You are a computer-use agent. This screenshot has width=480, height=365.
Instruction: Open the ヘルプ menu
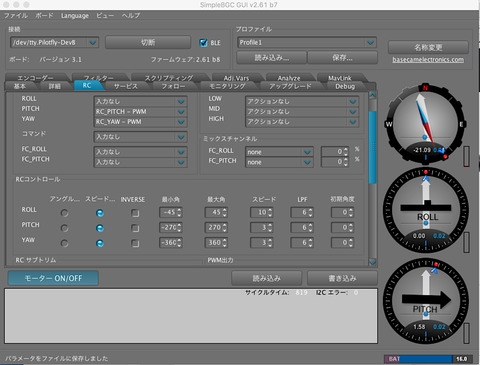[131, 15]
